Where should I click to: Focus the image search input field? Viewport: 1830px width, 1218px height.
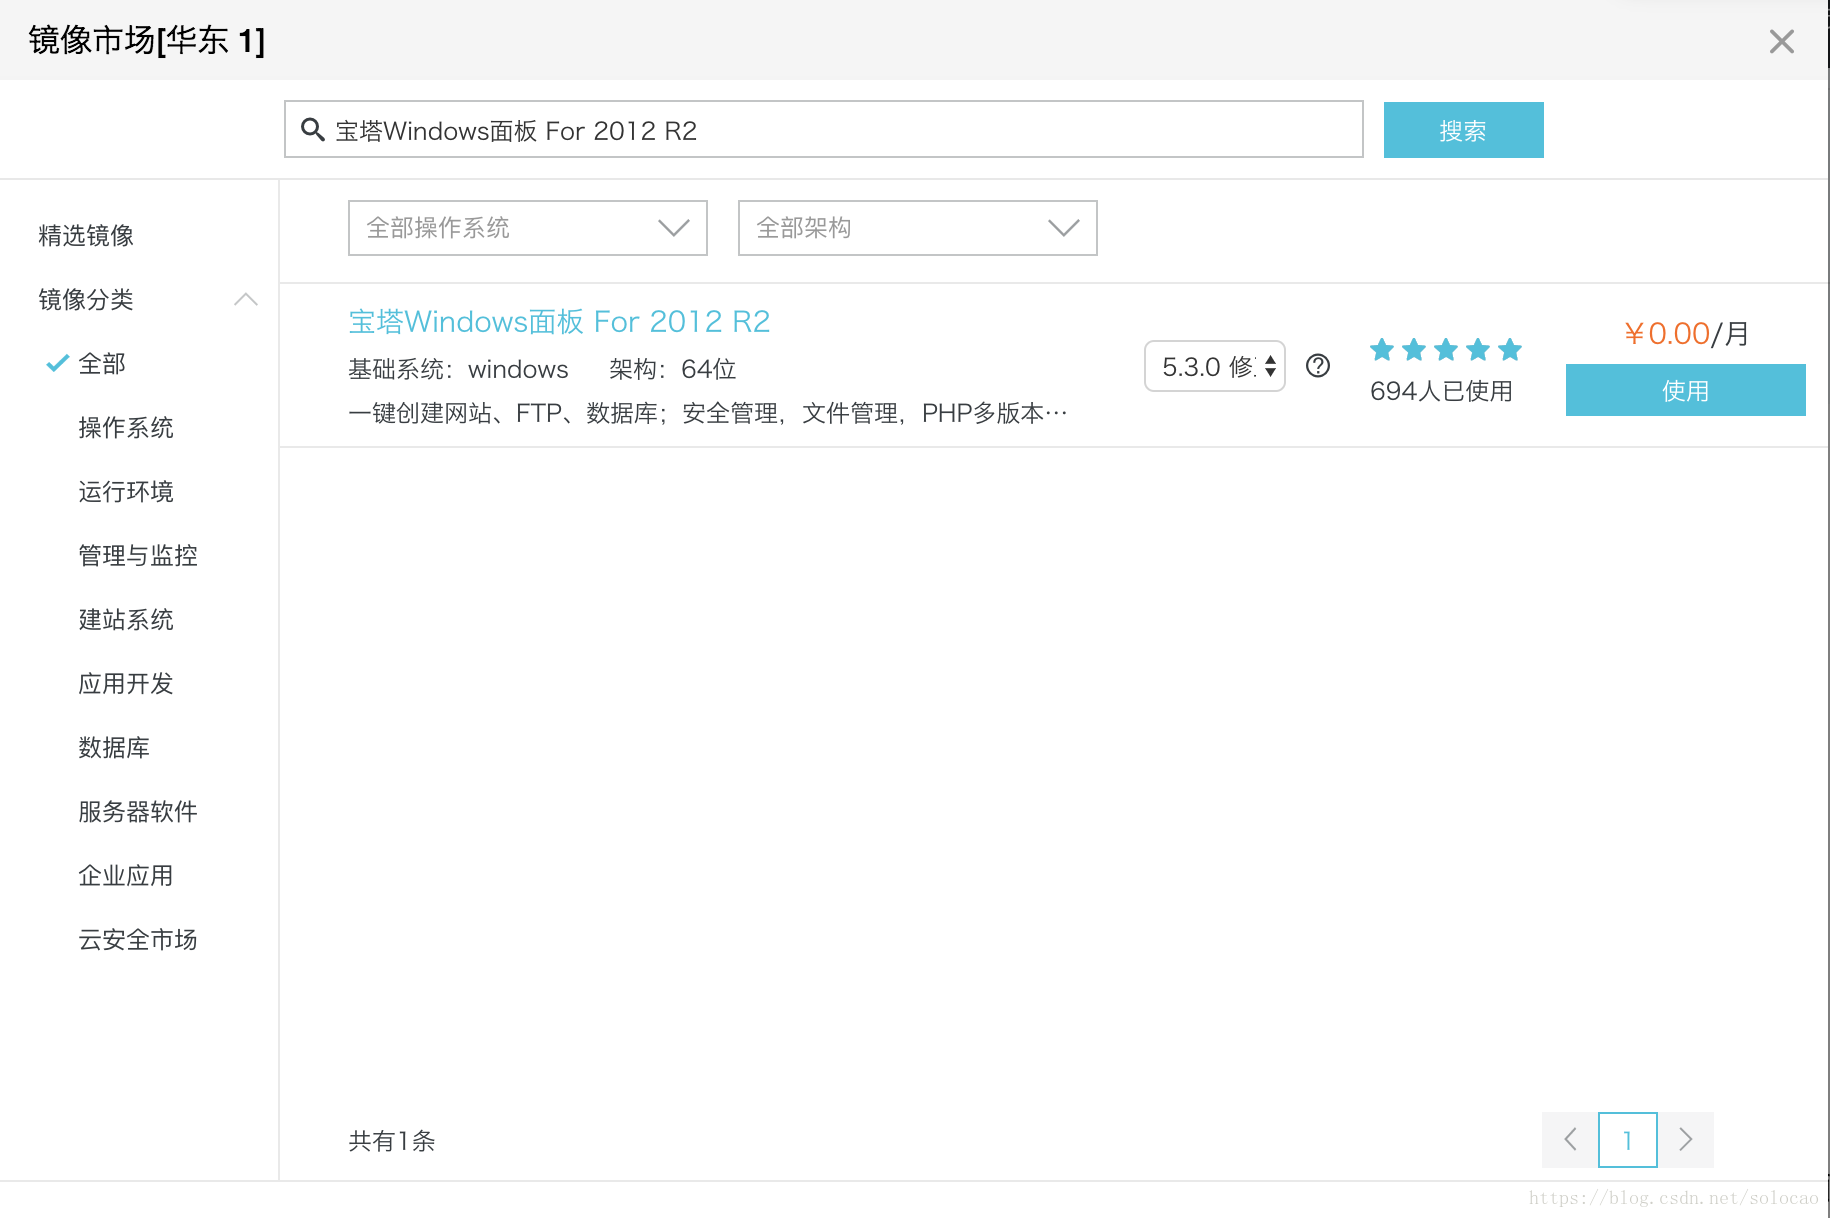pyautogui.click(x=824, y=129)
